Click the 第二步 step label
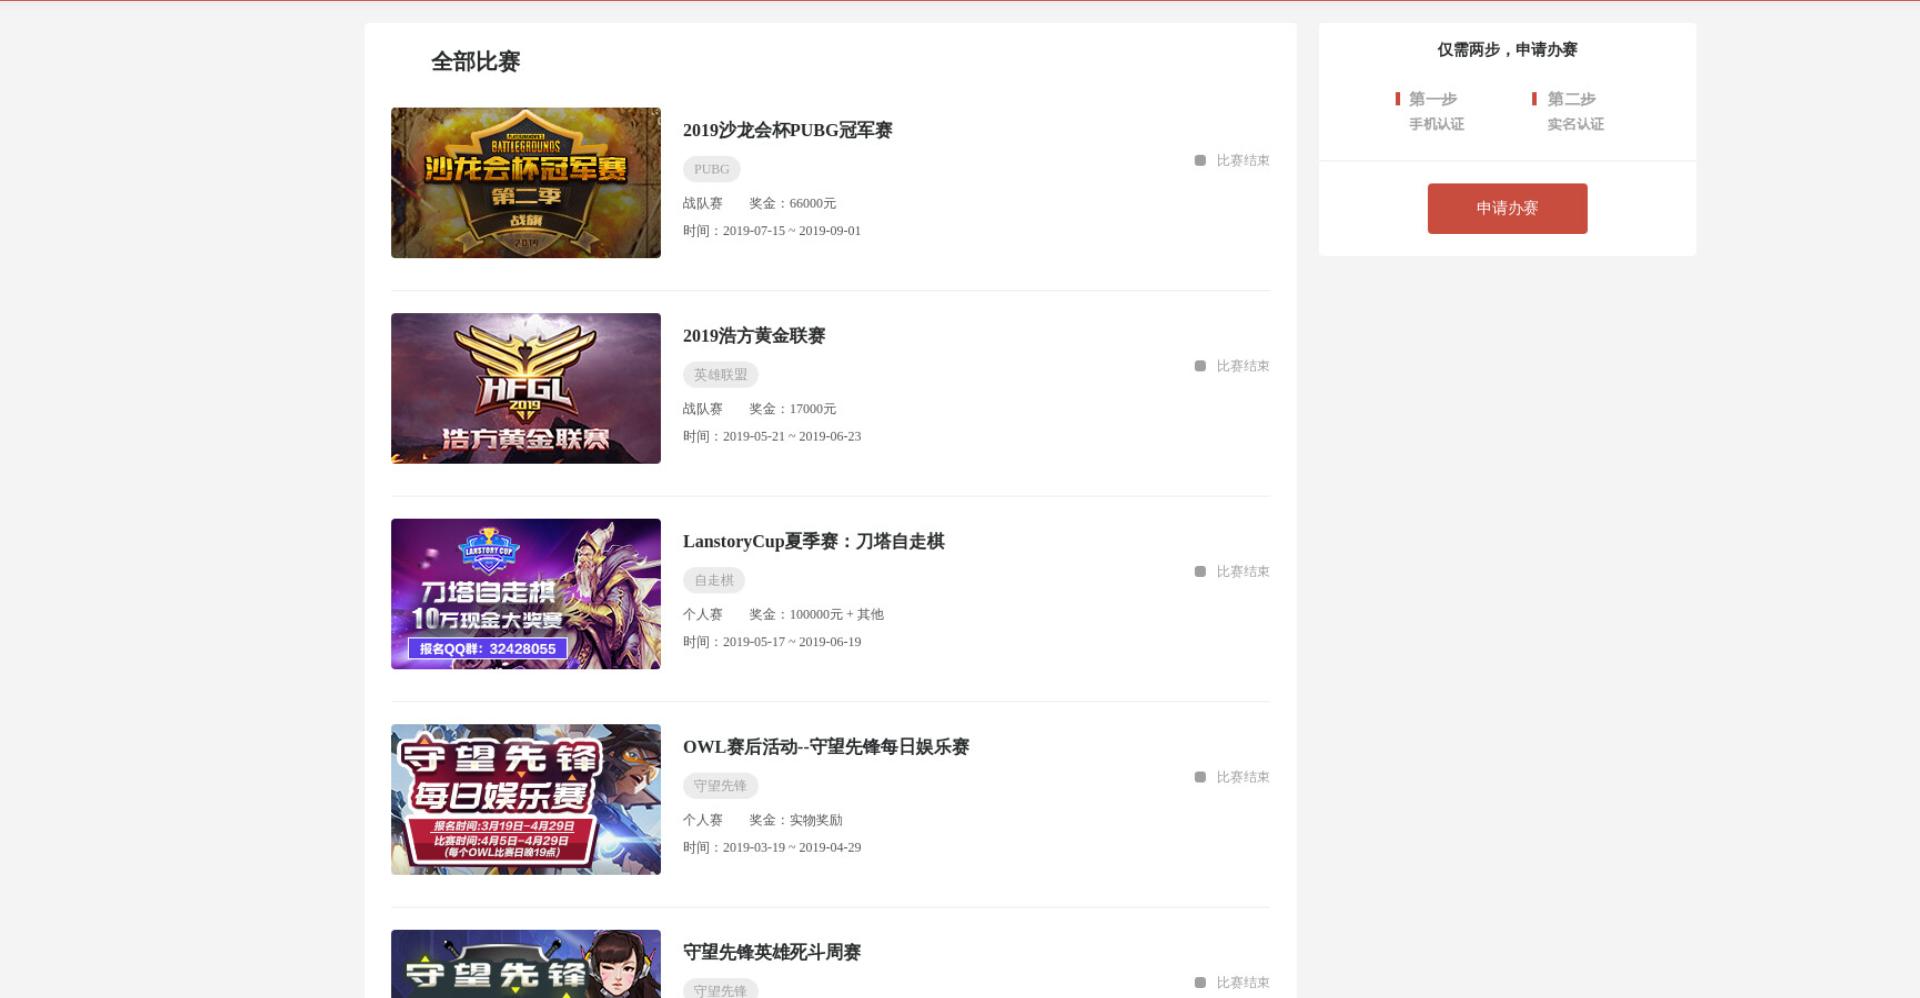This screenshot has width=1920, height=998. point(1571,99)
